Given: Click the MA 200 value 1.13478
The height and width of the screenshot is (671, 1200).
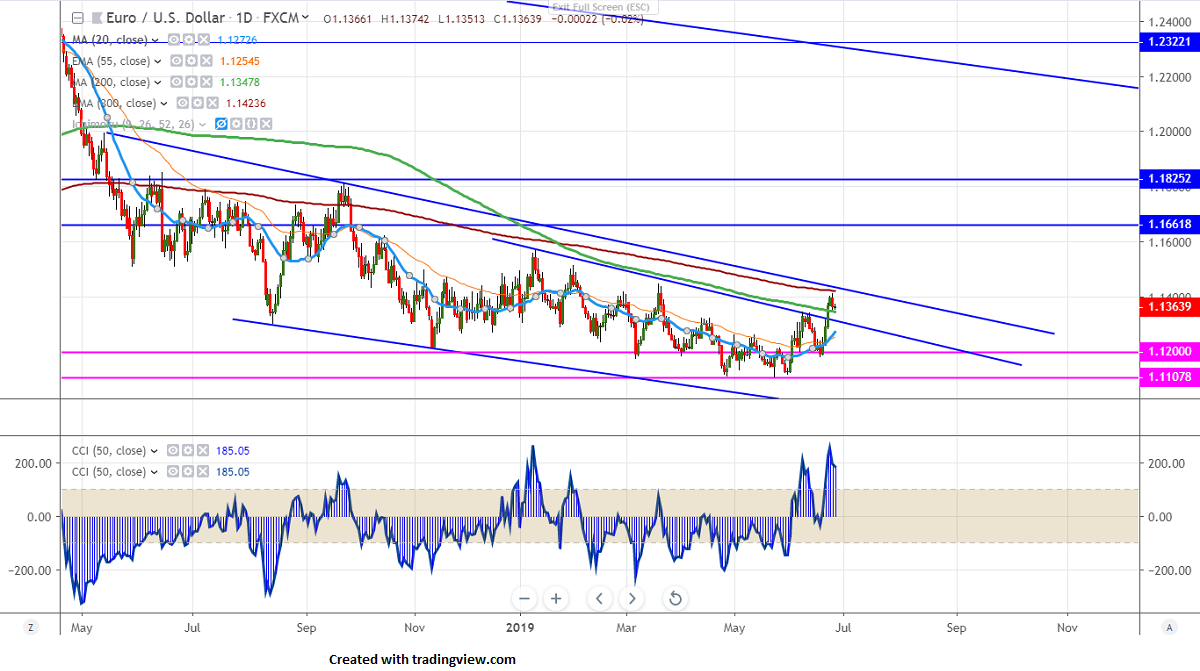Looking at the screenshot, I should pos(240,82).
